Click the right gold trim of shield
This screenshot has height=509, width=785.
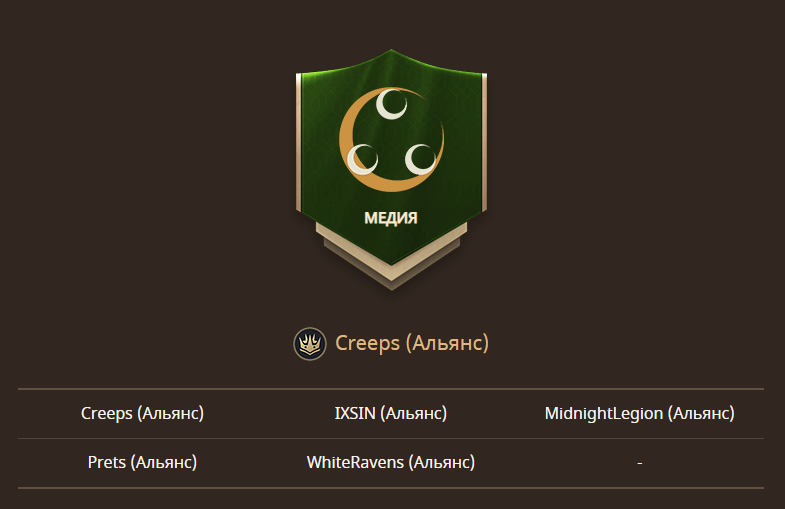(x=485, y=142)
